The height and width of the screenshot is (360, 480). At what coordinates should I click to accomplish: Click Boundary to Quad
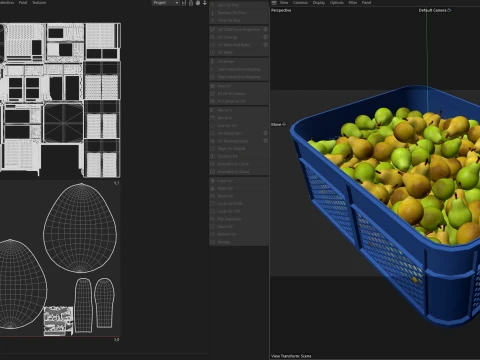pos(239,171)
